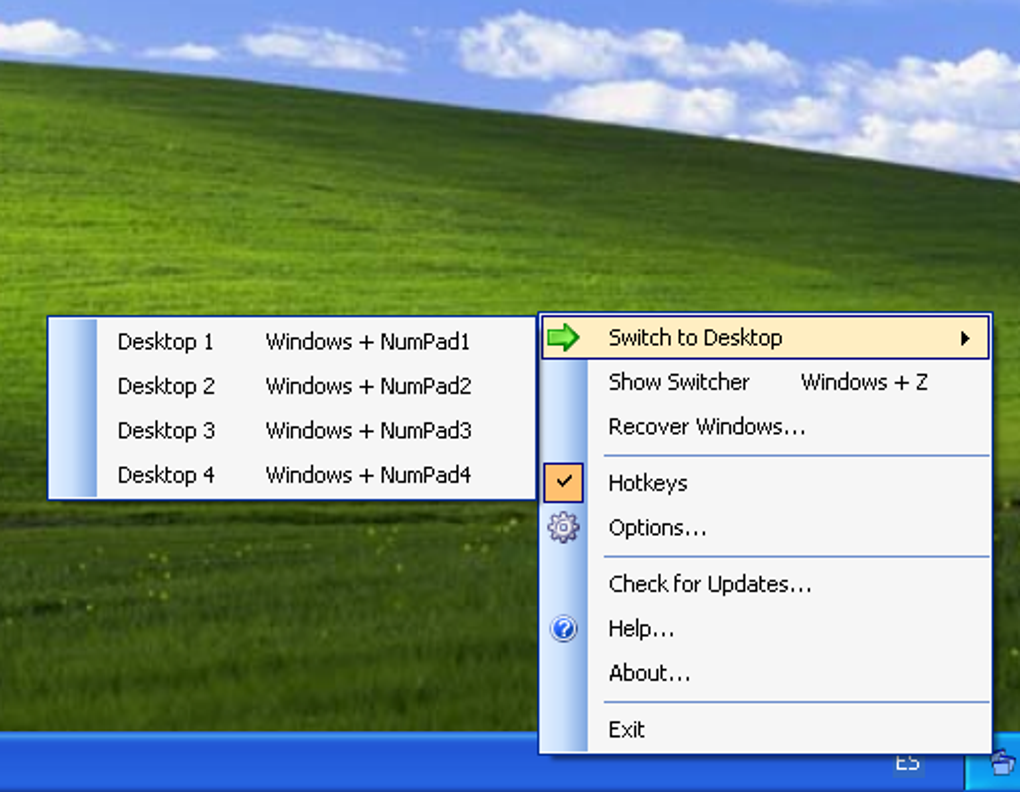Open the Options... dialog
1020x792 pixels.
(x=765, y=527)
